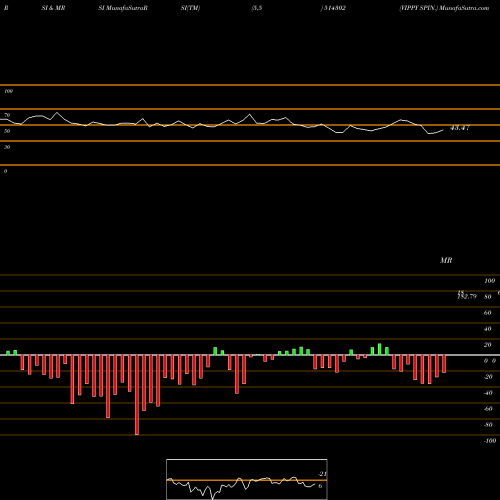Viewport: 500px width, 500px height.
Task: Click the '60' label on MR axis
Action: 488,313
